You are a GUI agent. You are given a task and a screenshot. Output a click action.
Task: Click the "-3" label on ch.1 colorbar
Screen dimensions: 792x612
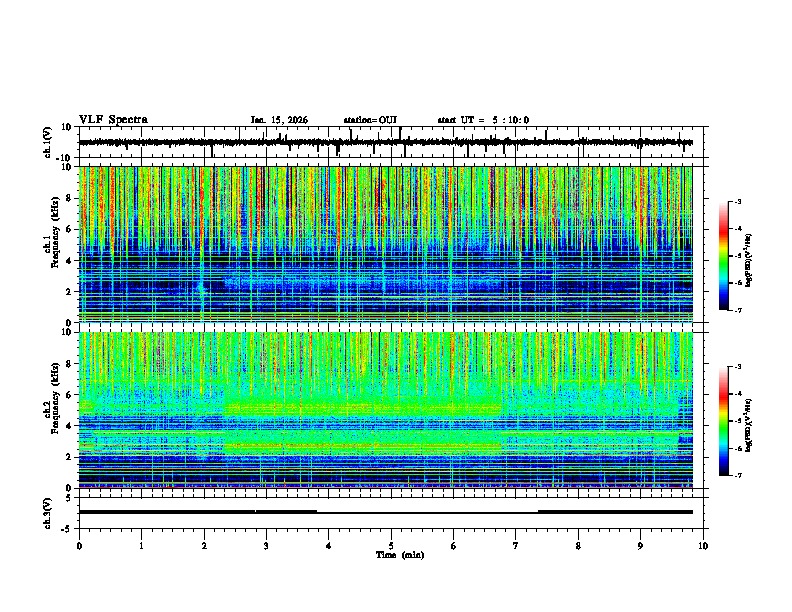(x=738, y=201)
